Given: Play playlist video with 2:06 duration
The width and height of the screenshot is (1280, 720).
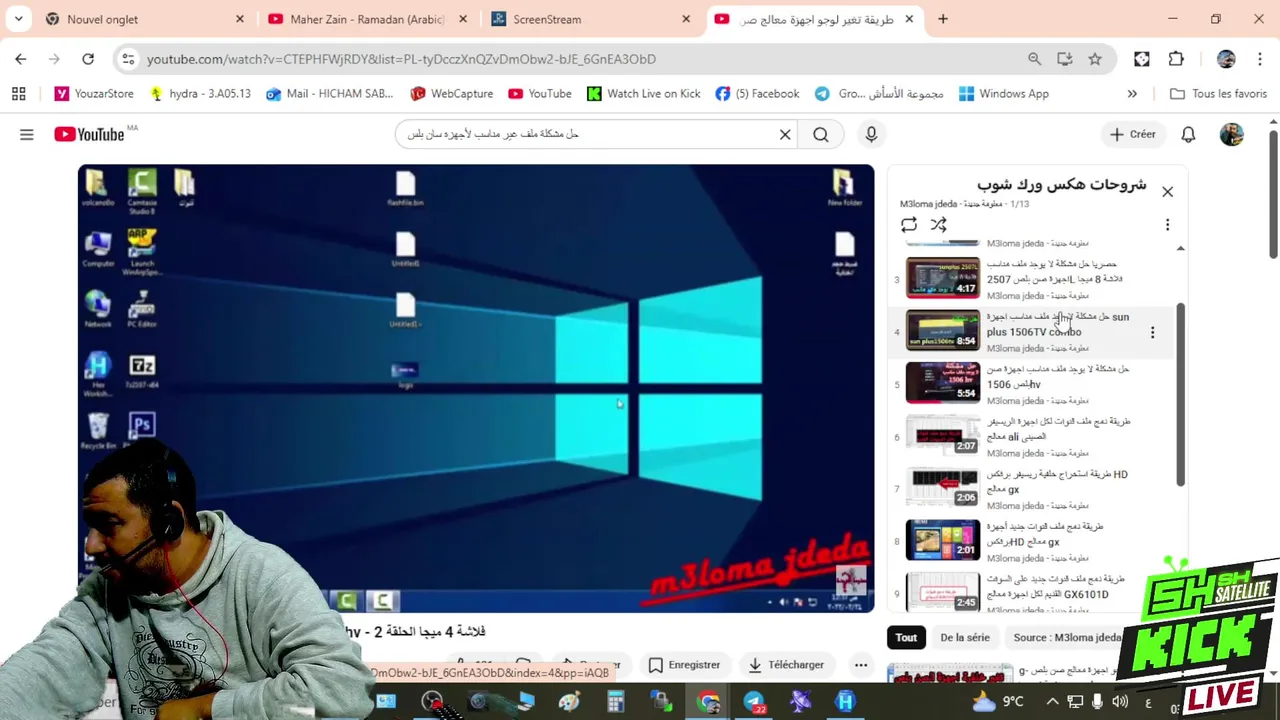Looking at the screenshot, I should (942, 487).
